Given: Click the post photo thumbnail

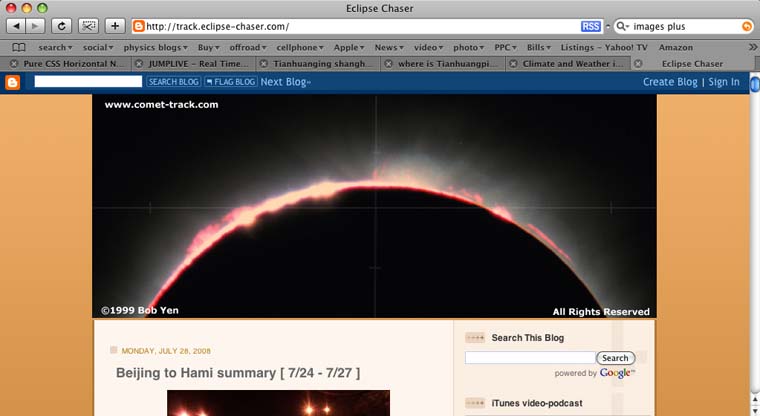Looking at the screenshot, I should pos(278,403).
